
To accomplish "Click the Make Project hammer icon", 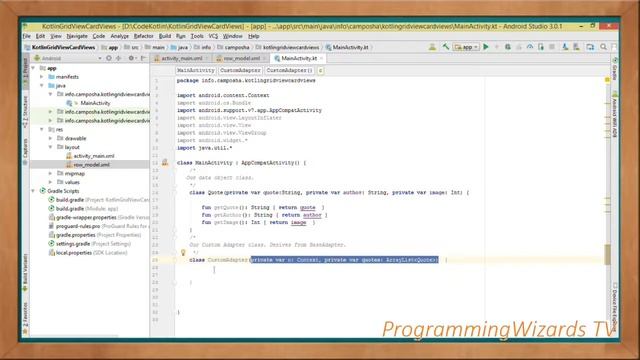I will [446, 47].
